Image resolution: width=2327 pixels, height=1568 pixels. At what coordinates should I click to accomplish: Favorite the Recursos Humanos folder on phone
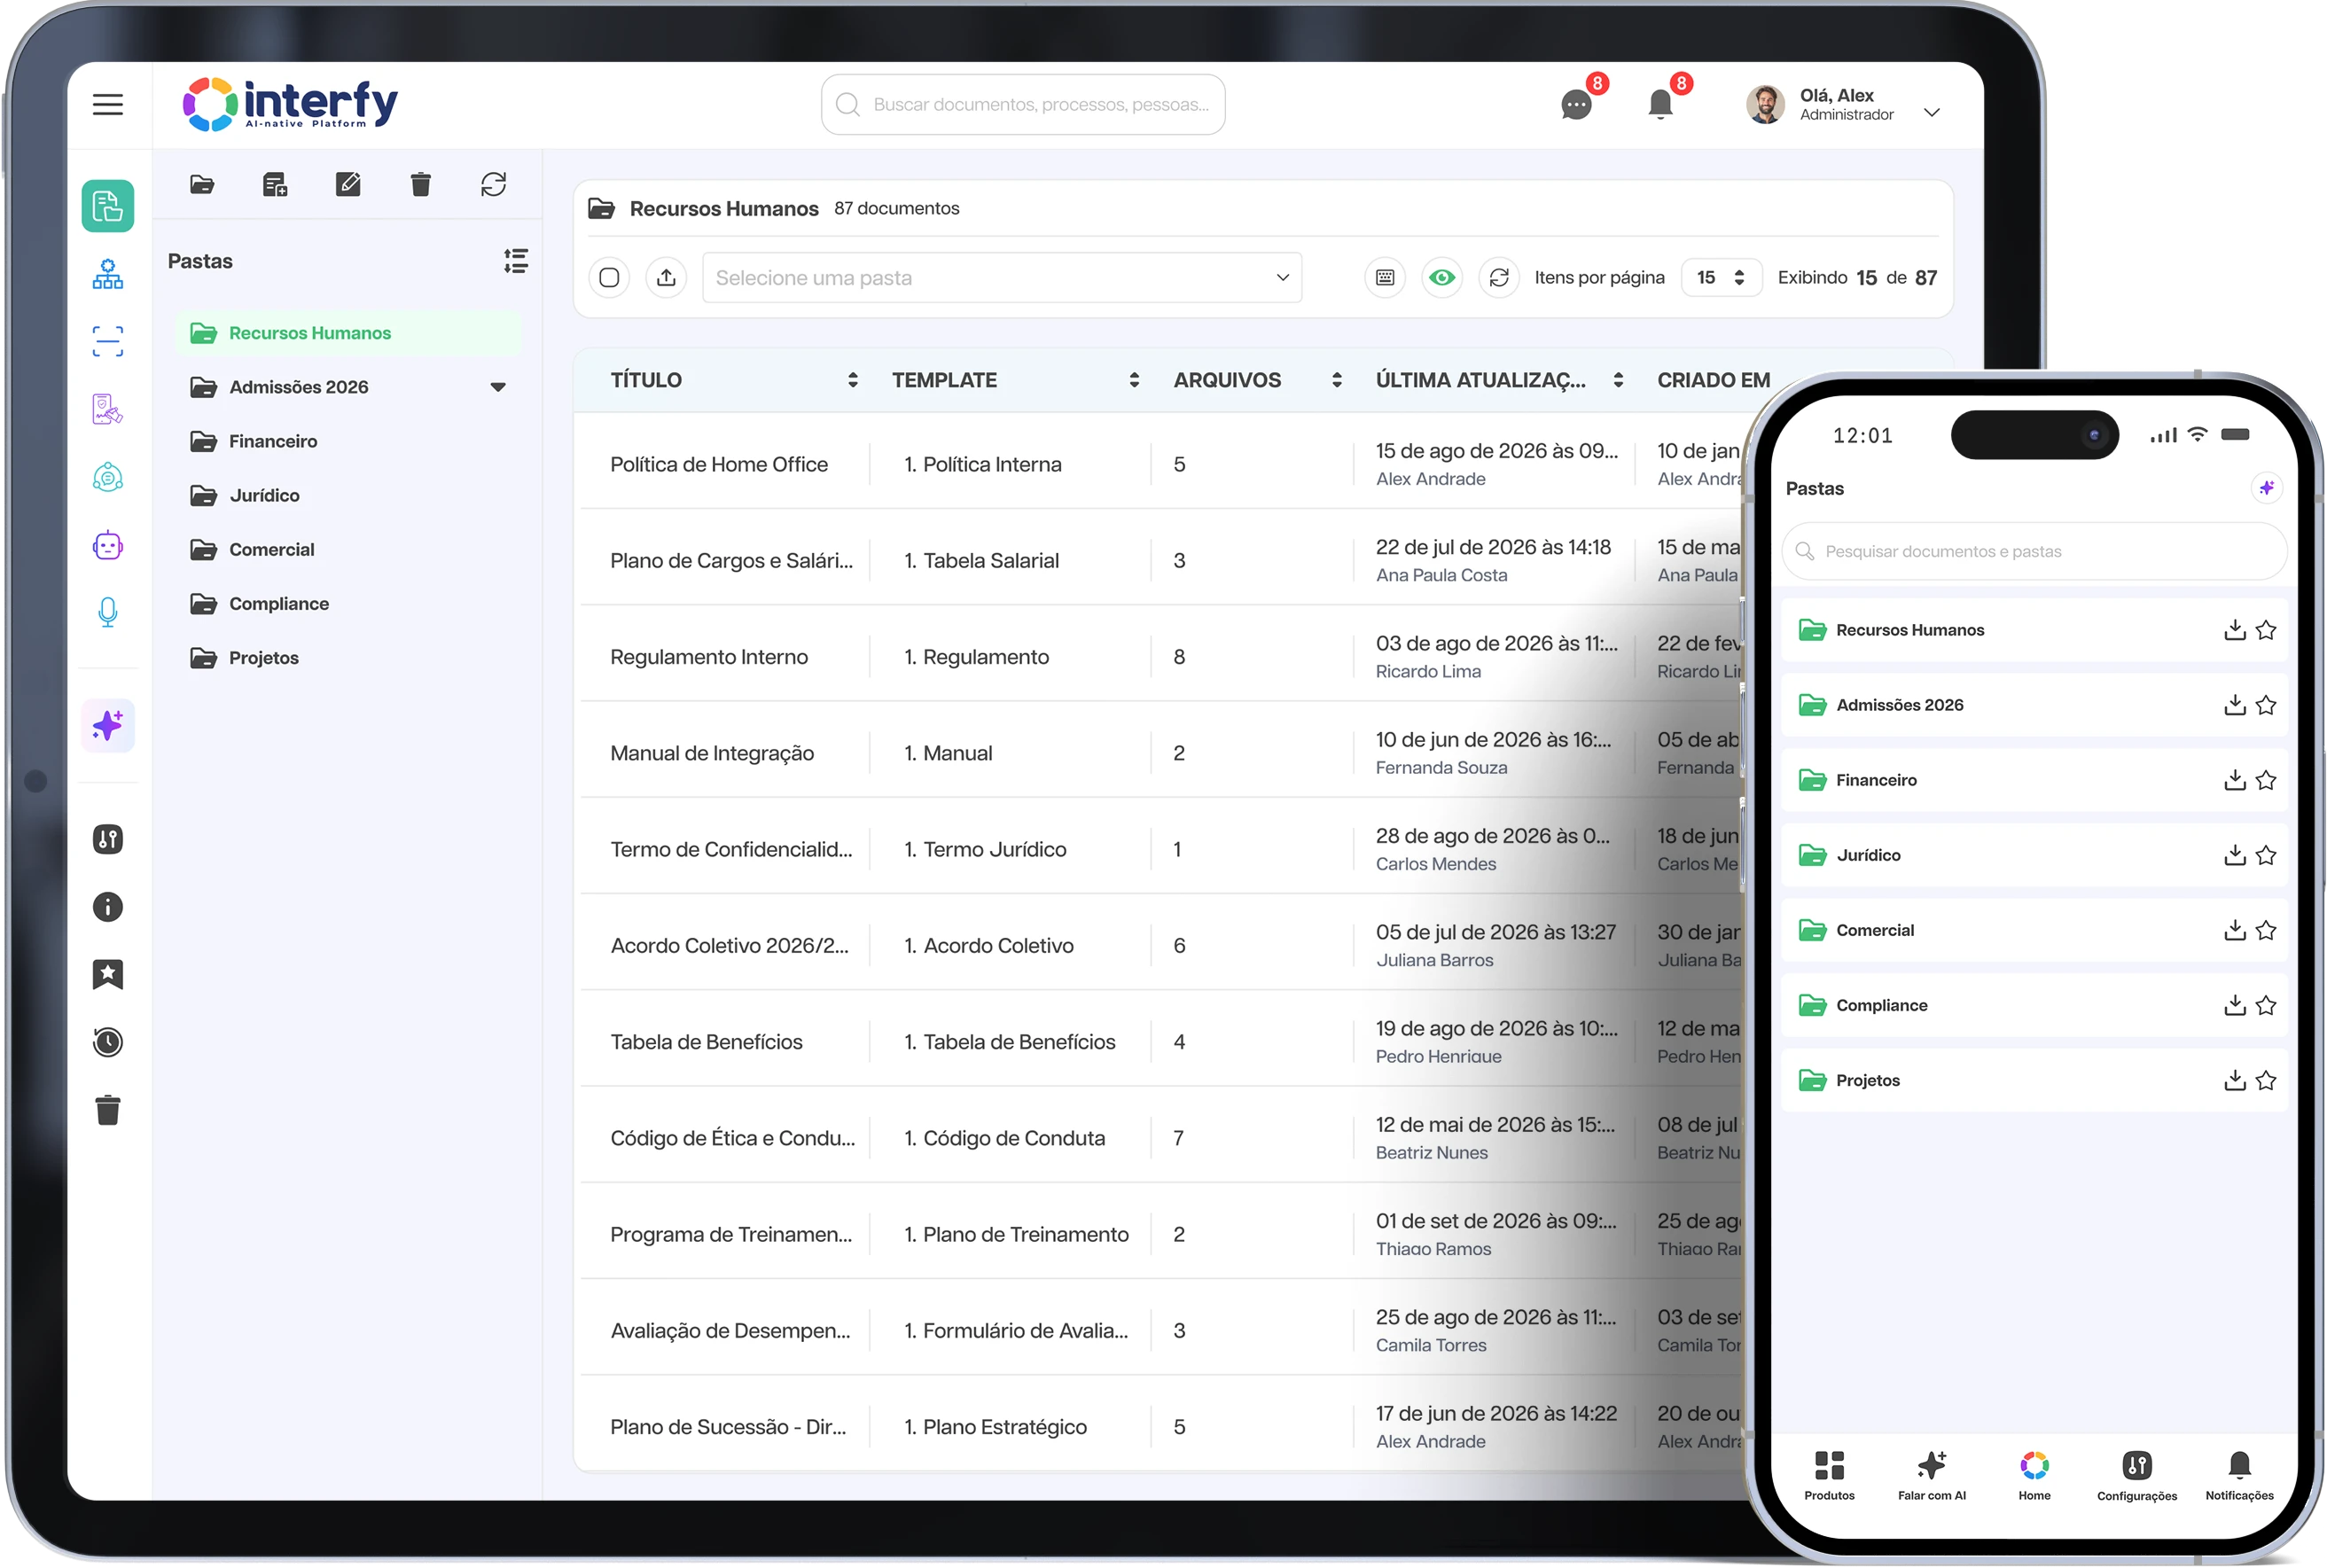click(2266, 630)
